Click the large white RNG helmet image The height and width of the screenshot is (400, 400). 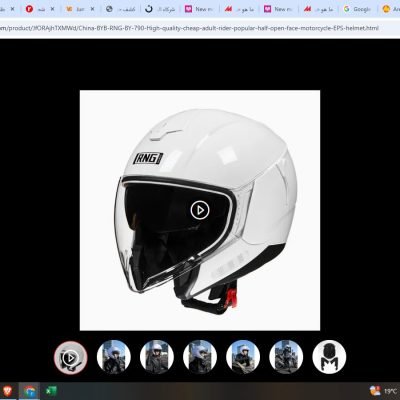200,210
